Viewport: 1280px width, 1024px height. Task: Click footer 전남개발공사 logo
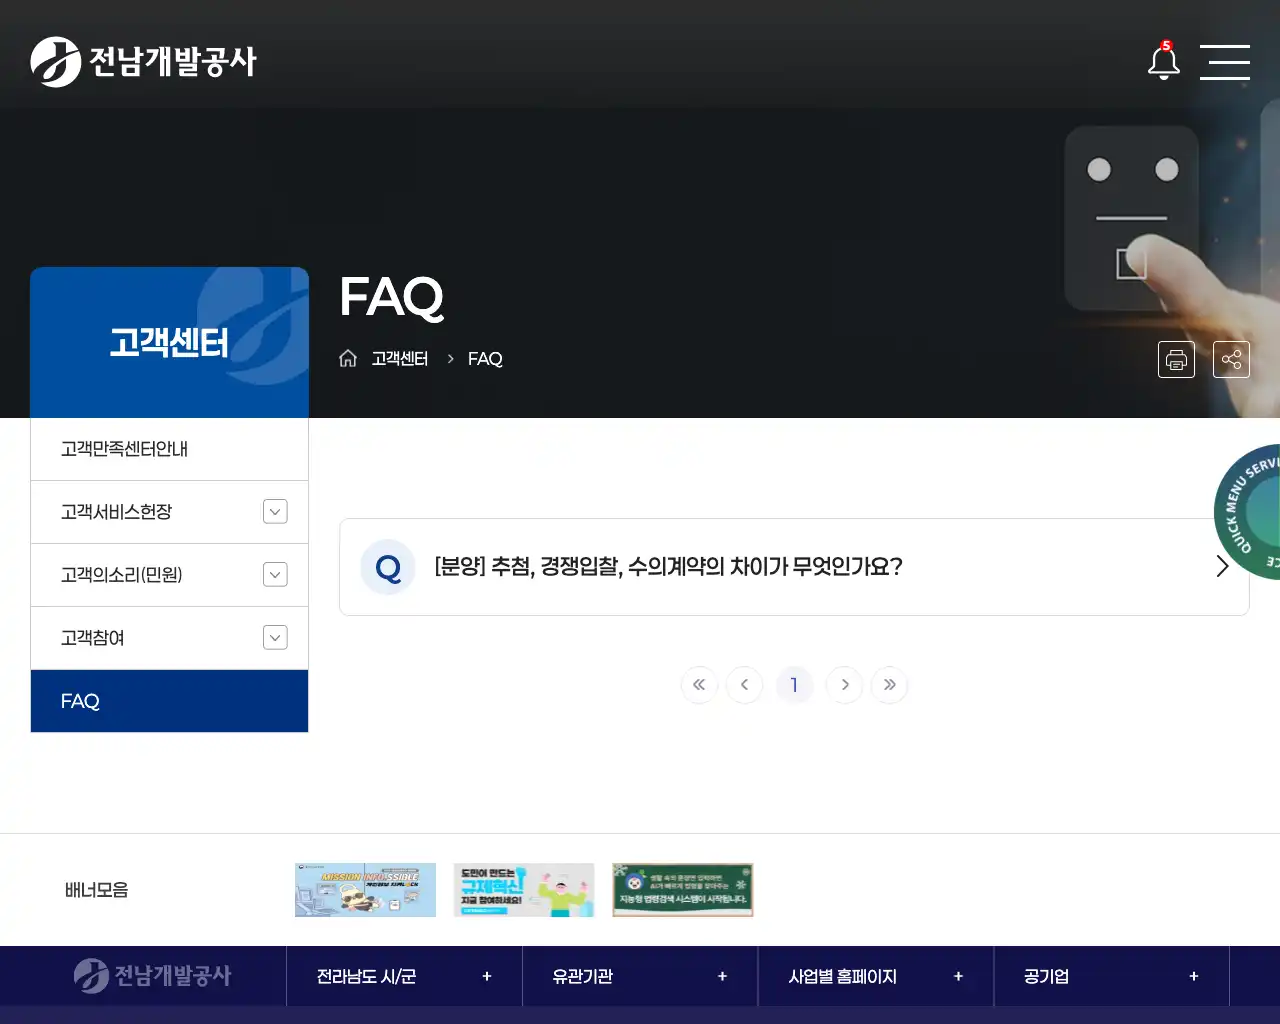pyautogui.click(x=152, y=976)
